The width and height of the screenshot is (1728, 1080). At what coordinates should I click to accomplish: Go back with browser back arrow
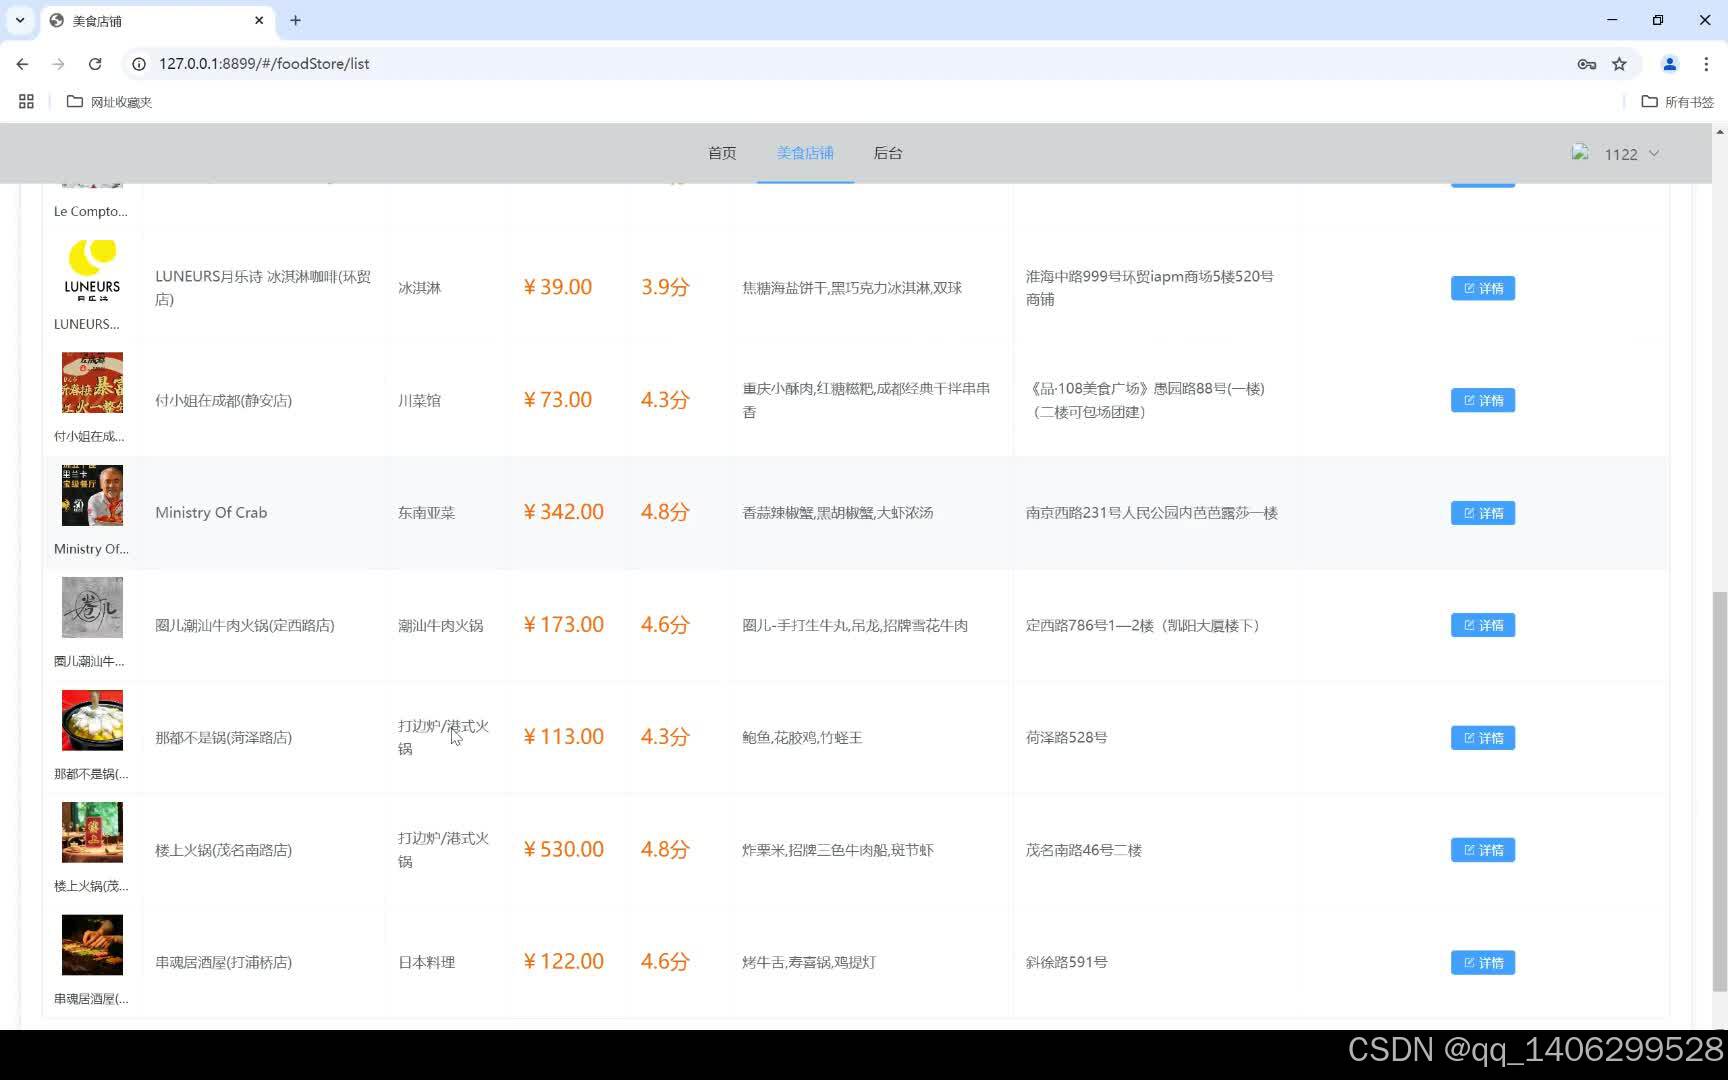(x=22, y=64)
